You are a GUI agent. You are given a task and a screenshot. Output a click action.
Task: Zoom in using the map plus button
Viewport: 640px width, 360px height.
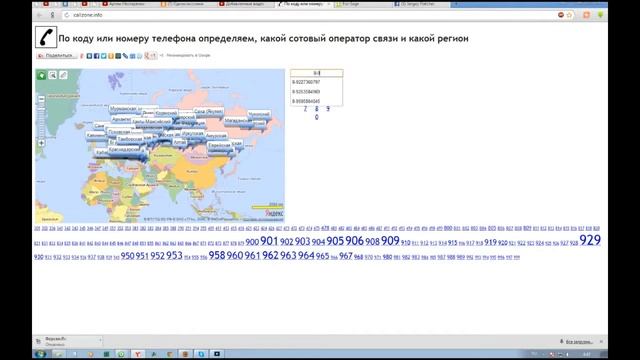point(41,143)
